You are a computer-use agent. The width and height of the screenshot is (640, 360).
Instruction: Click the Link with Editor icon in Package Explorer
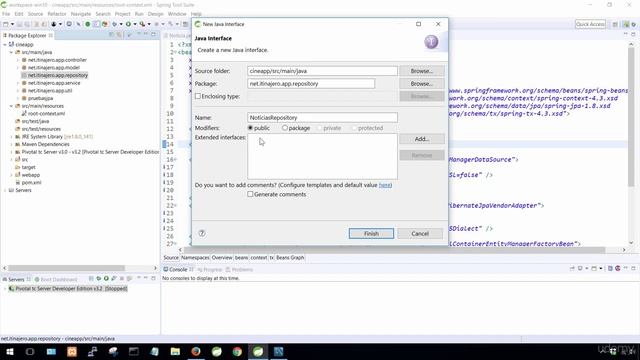(119, 35)
